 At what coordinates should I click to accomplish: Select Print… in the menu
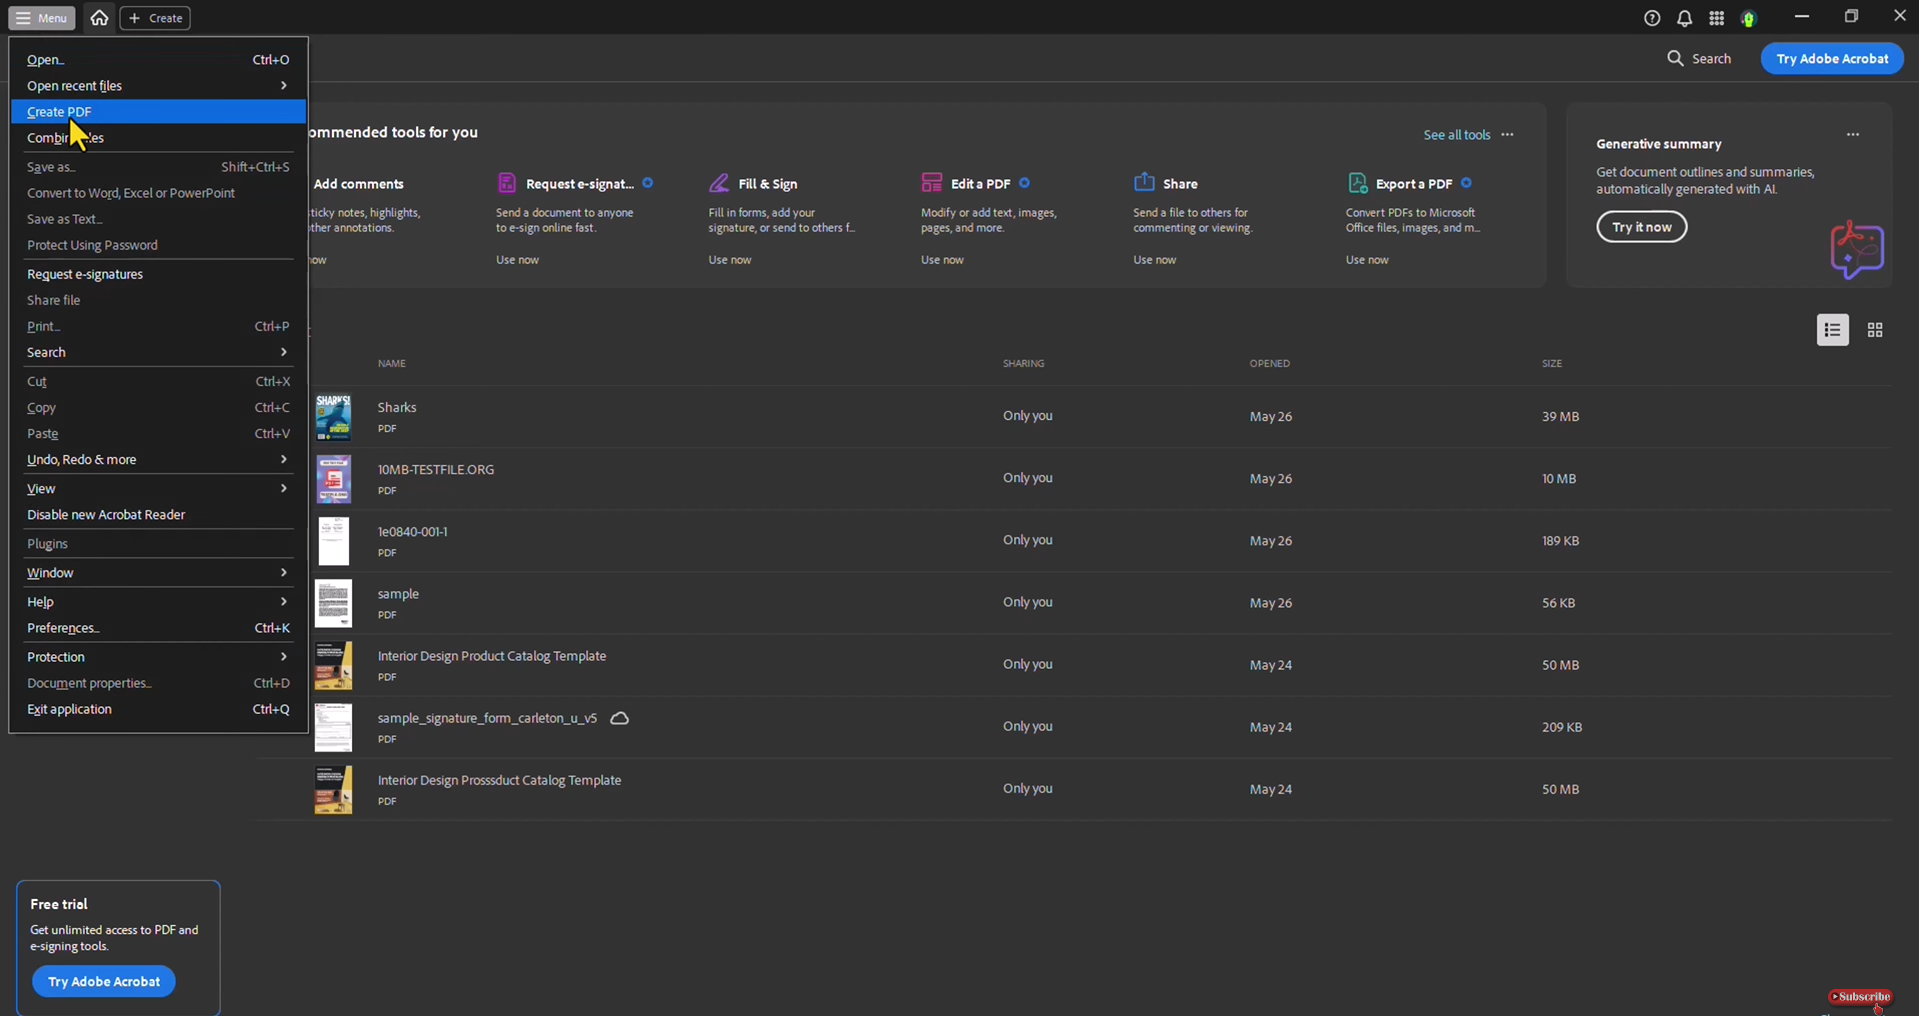[158, 326]
